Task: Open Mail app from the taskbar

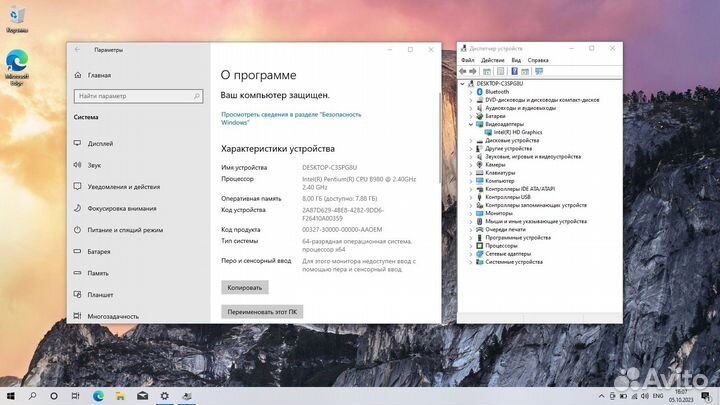Action: pos(142,396)
